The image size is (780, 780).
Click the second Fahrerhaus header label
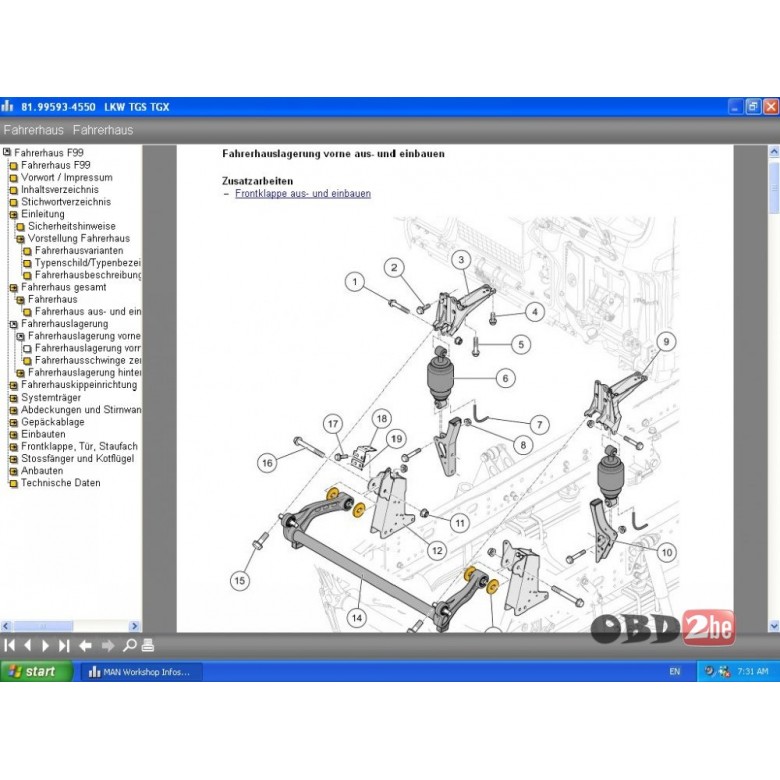(103, 130)
